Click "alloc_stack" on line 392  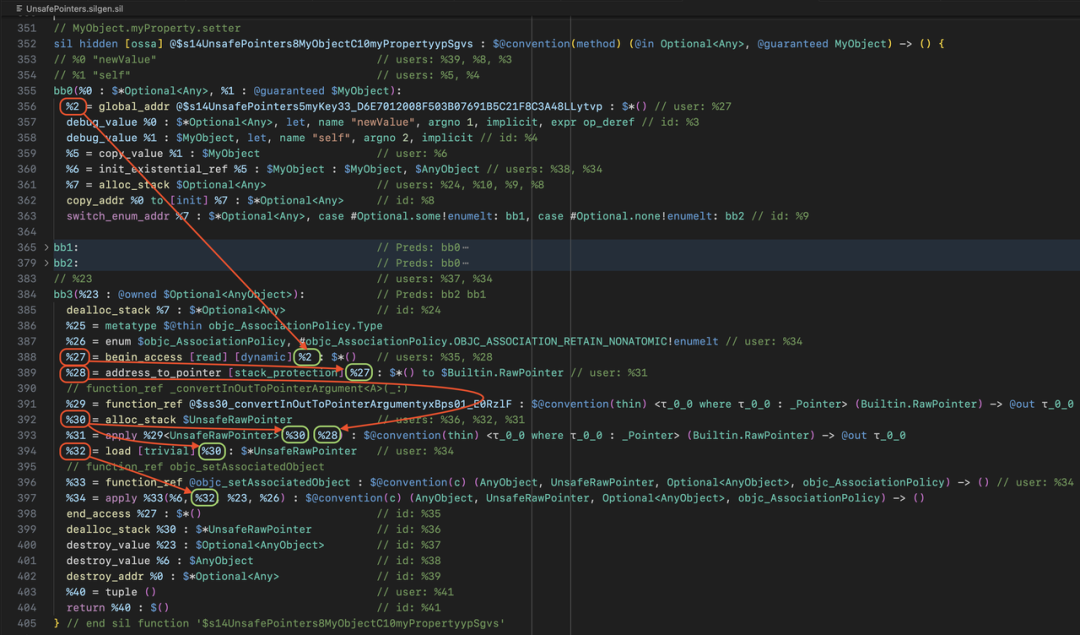140,419
